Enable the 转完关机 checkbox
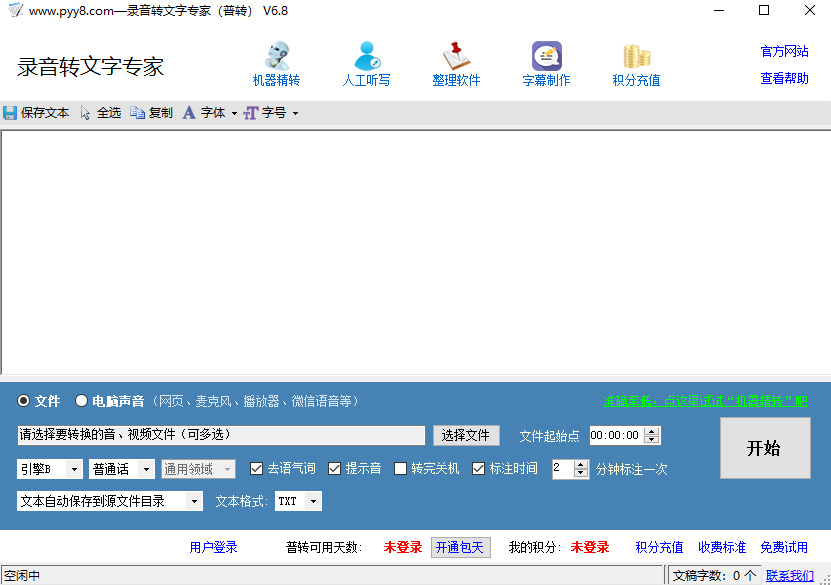 point(401,468)
